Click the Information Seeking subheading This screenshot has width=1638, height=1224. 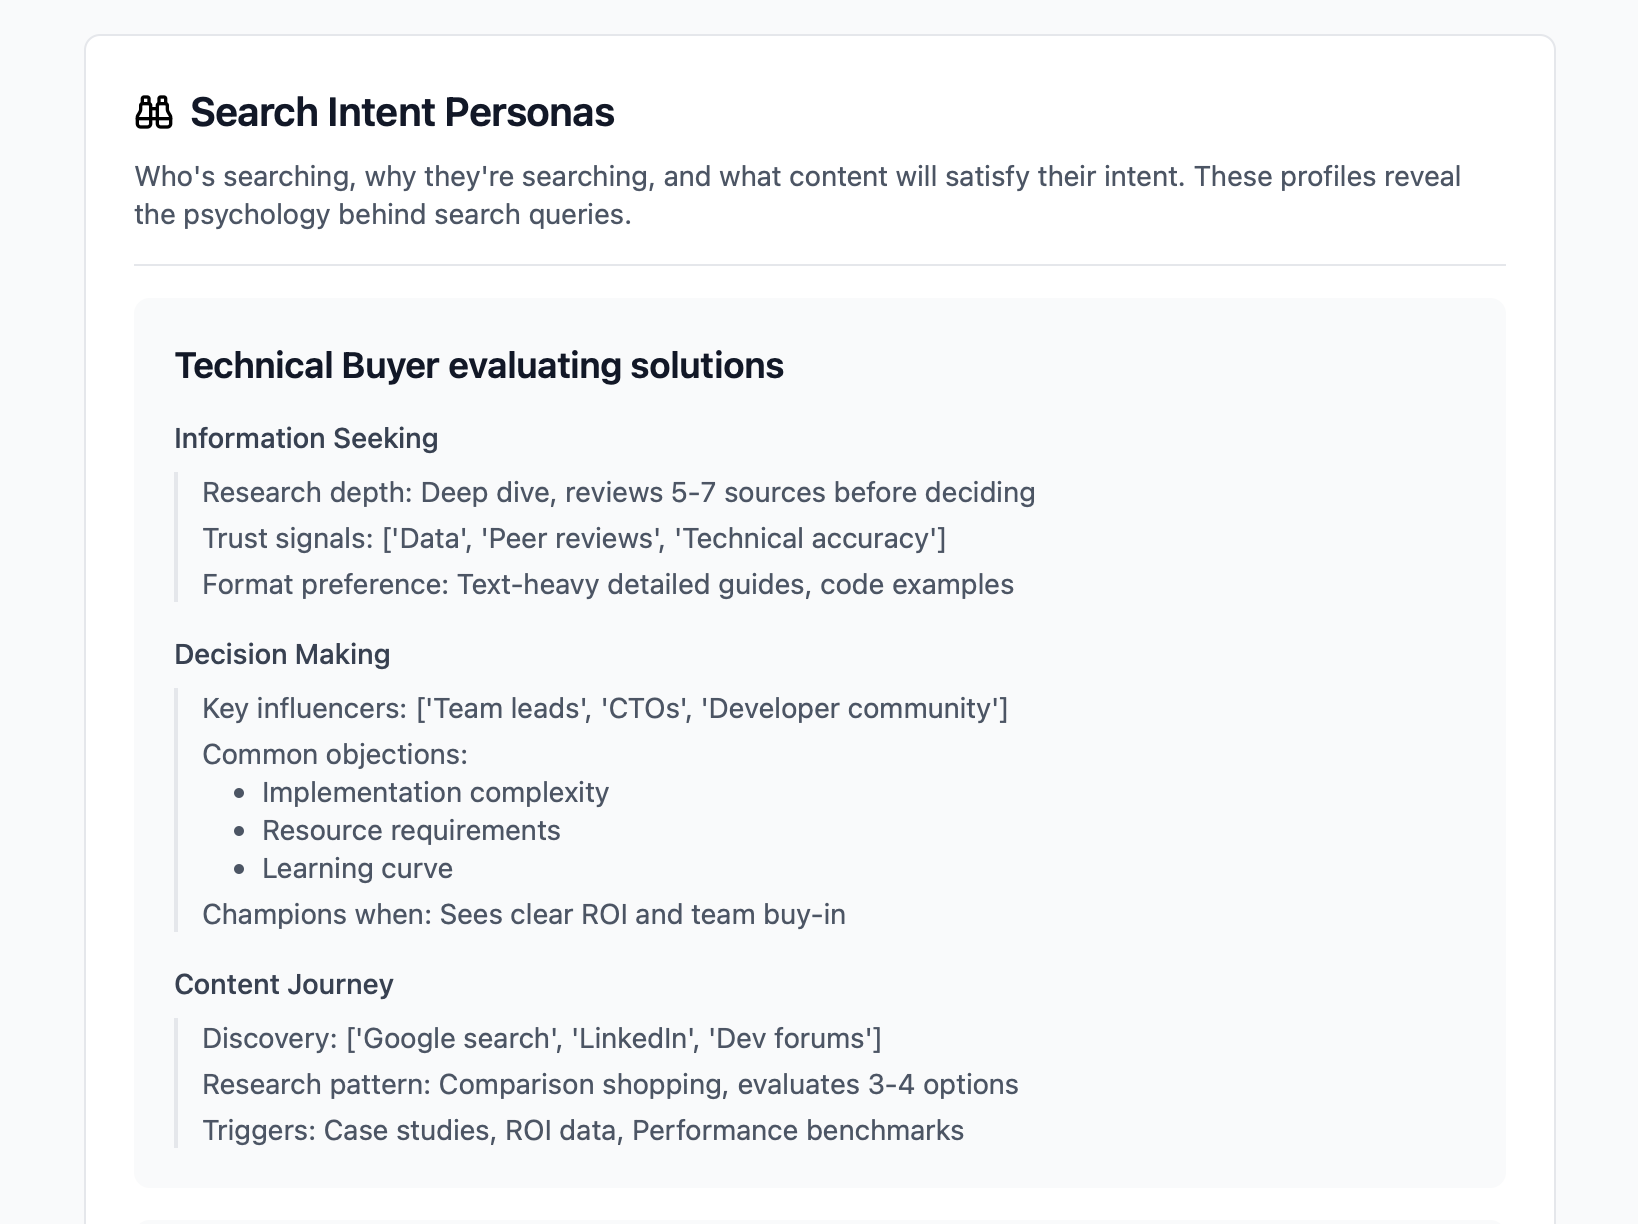[x=306, y=438]
